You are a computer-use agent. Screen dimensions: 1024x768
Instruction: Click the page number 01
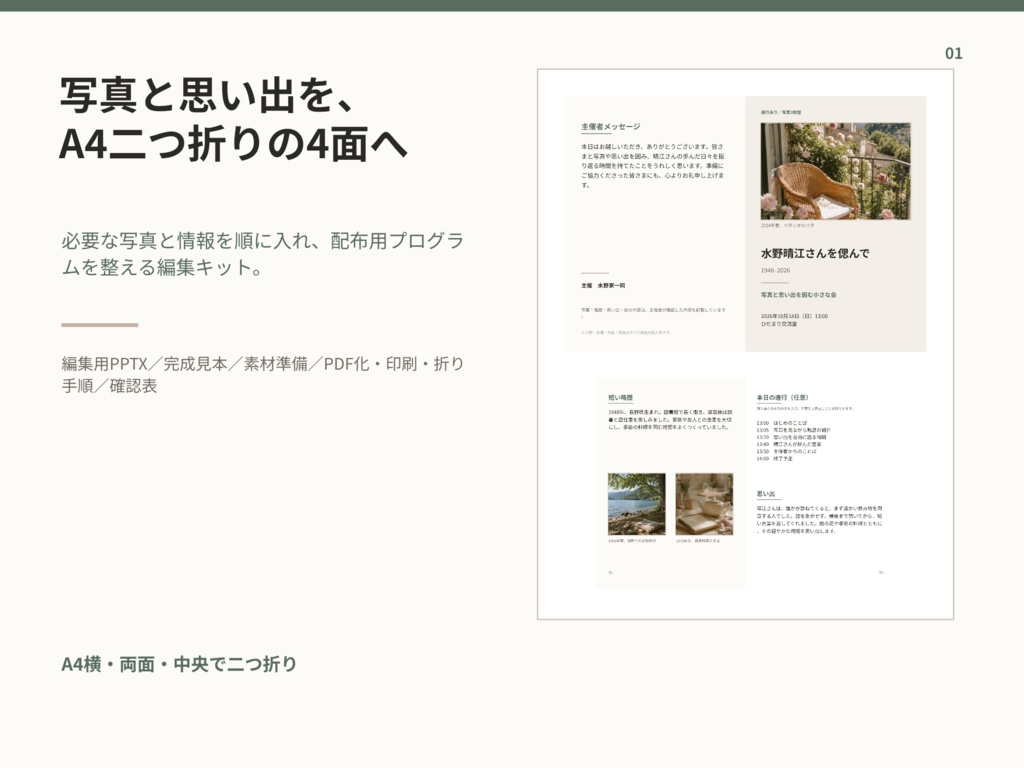953,54
